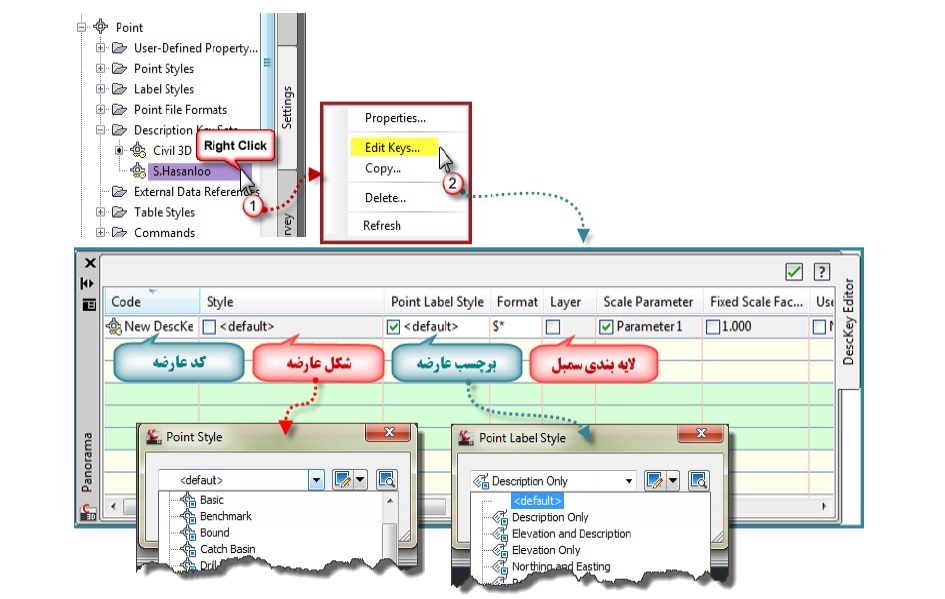The image size is (945, 599).
Task: Click edit style icon in Point Label Style dialog
Action: point(655,481)
